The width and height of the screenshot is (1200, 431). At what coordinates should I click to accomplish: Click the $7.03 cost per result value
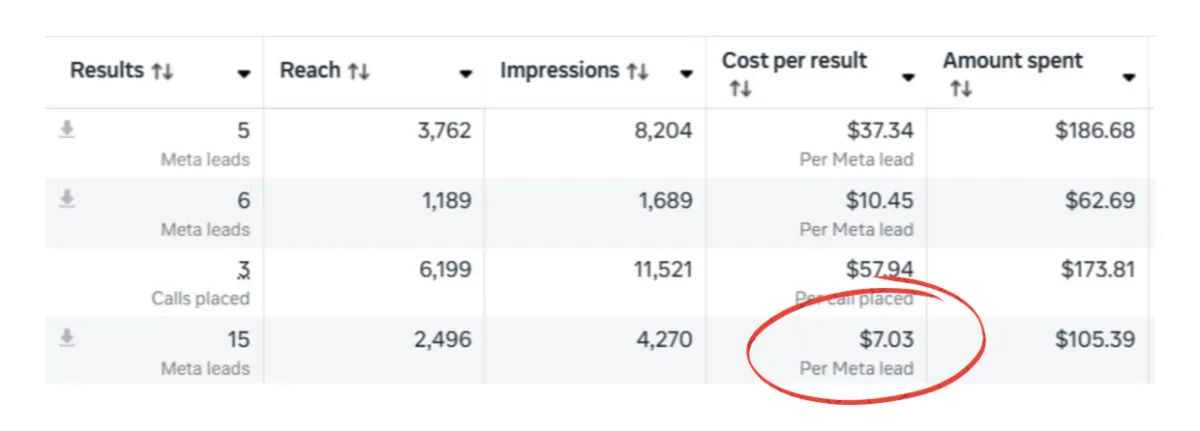pos(887,340)
